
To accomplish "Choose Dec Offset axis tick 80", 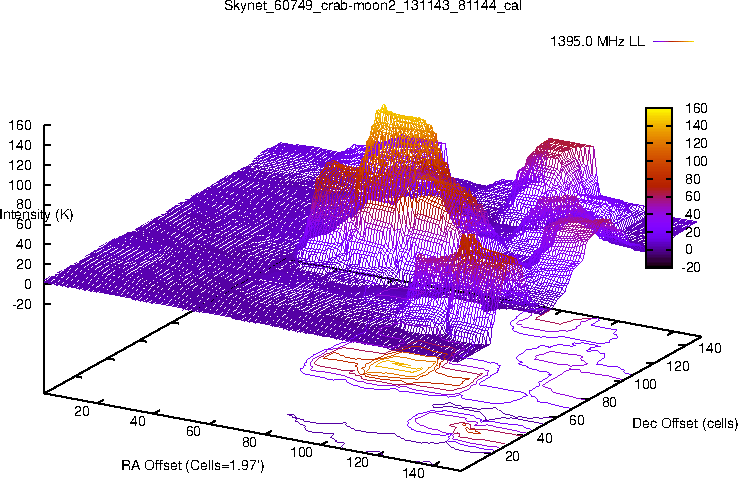I will click(x=610, y=402).
